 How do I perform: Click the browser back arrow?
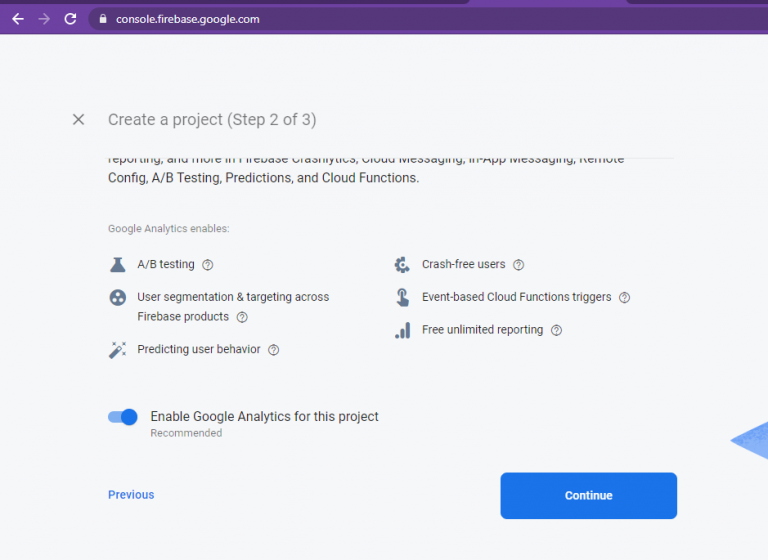(18, 19)
